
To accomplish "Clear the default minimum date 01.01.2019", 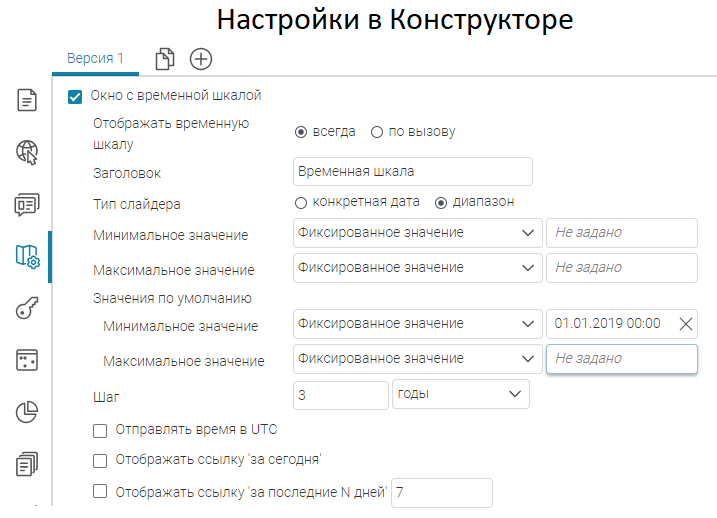I will click(685, 323).
